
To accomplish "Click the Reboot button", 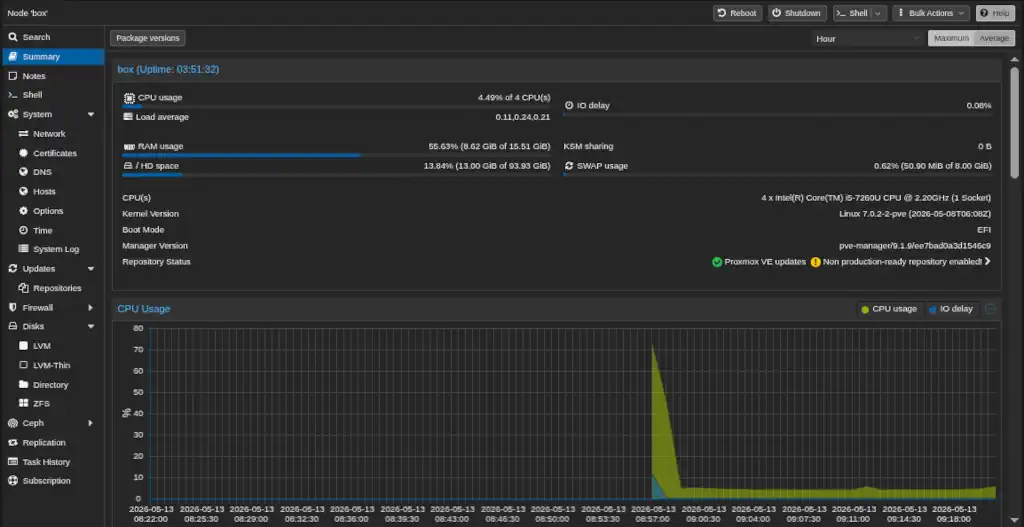I will pyautogui.click(x=737, y=13).
